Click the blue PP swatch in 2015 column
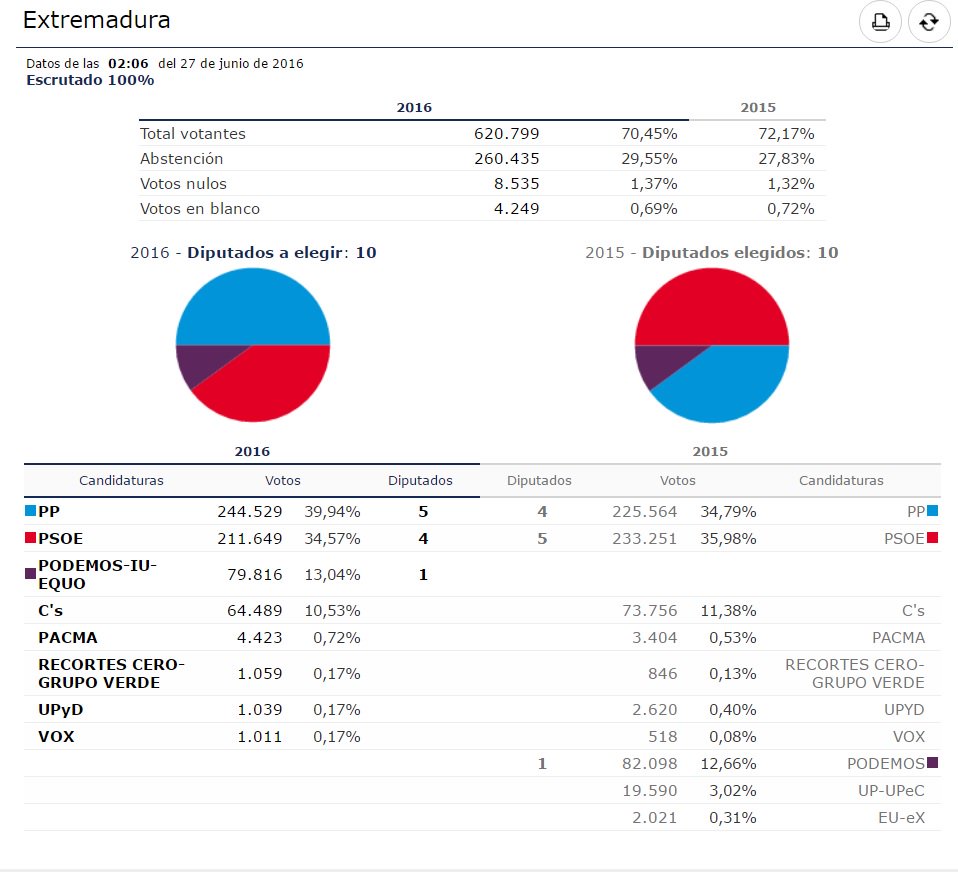Viewport: 958px width, 872px height. (932, 511)
